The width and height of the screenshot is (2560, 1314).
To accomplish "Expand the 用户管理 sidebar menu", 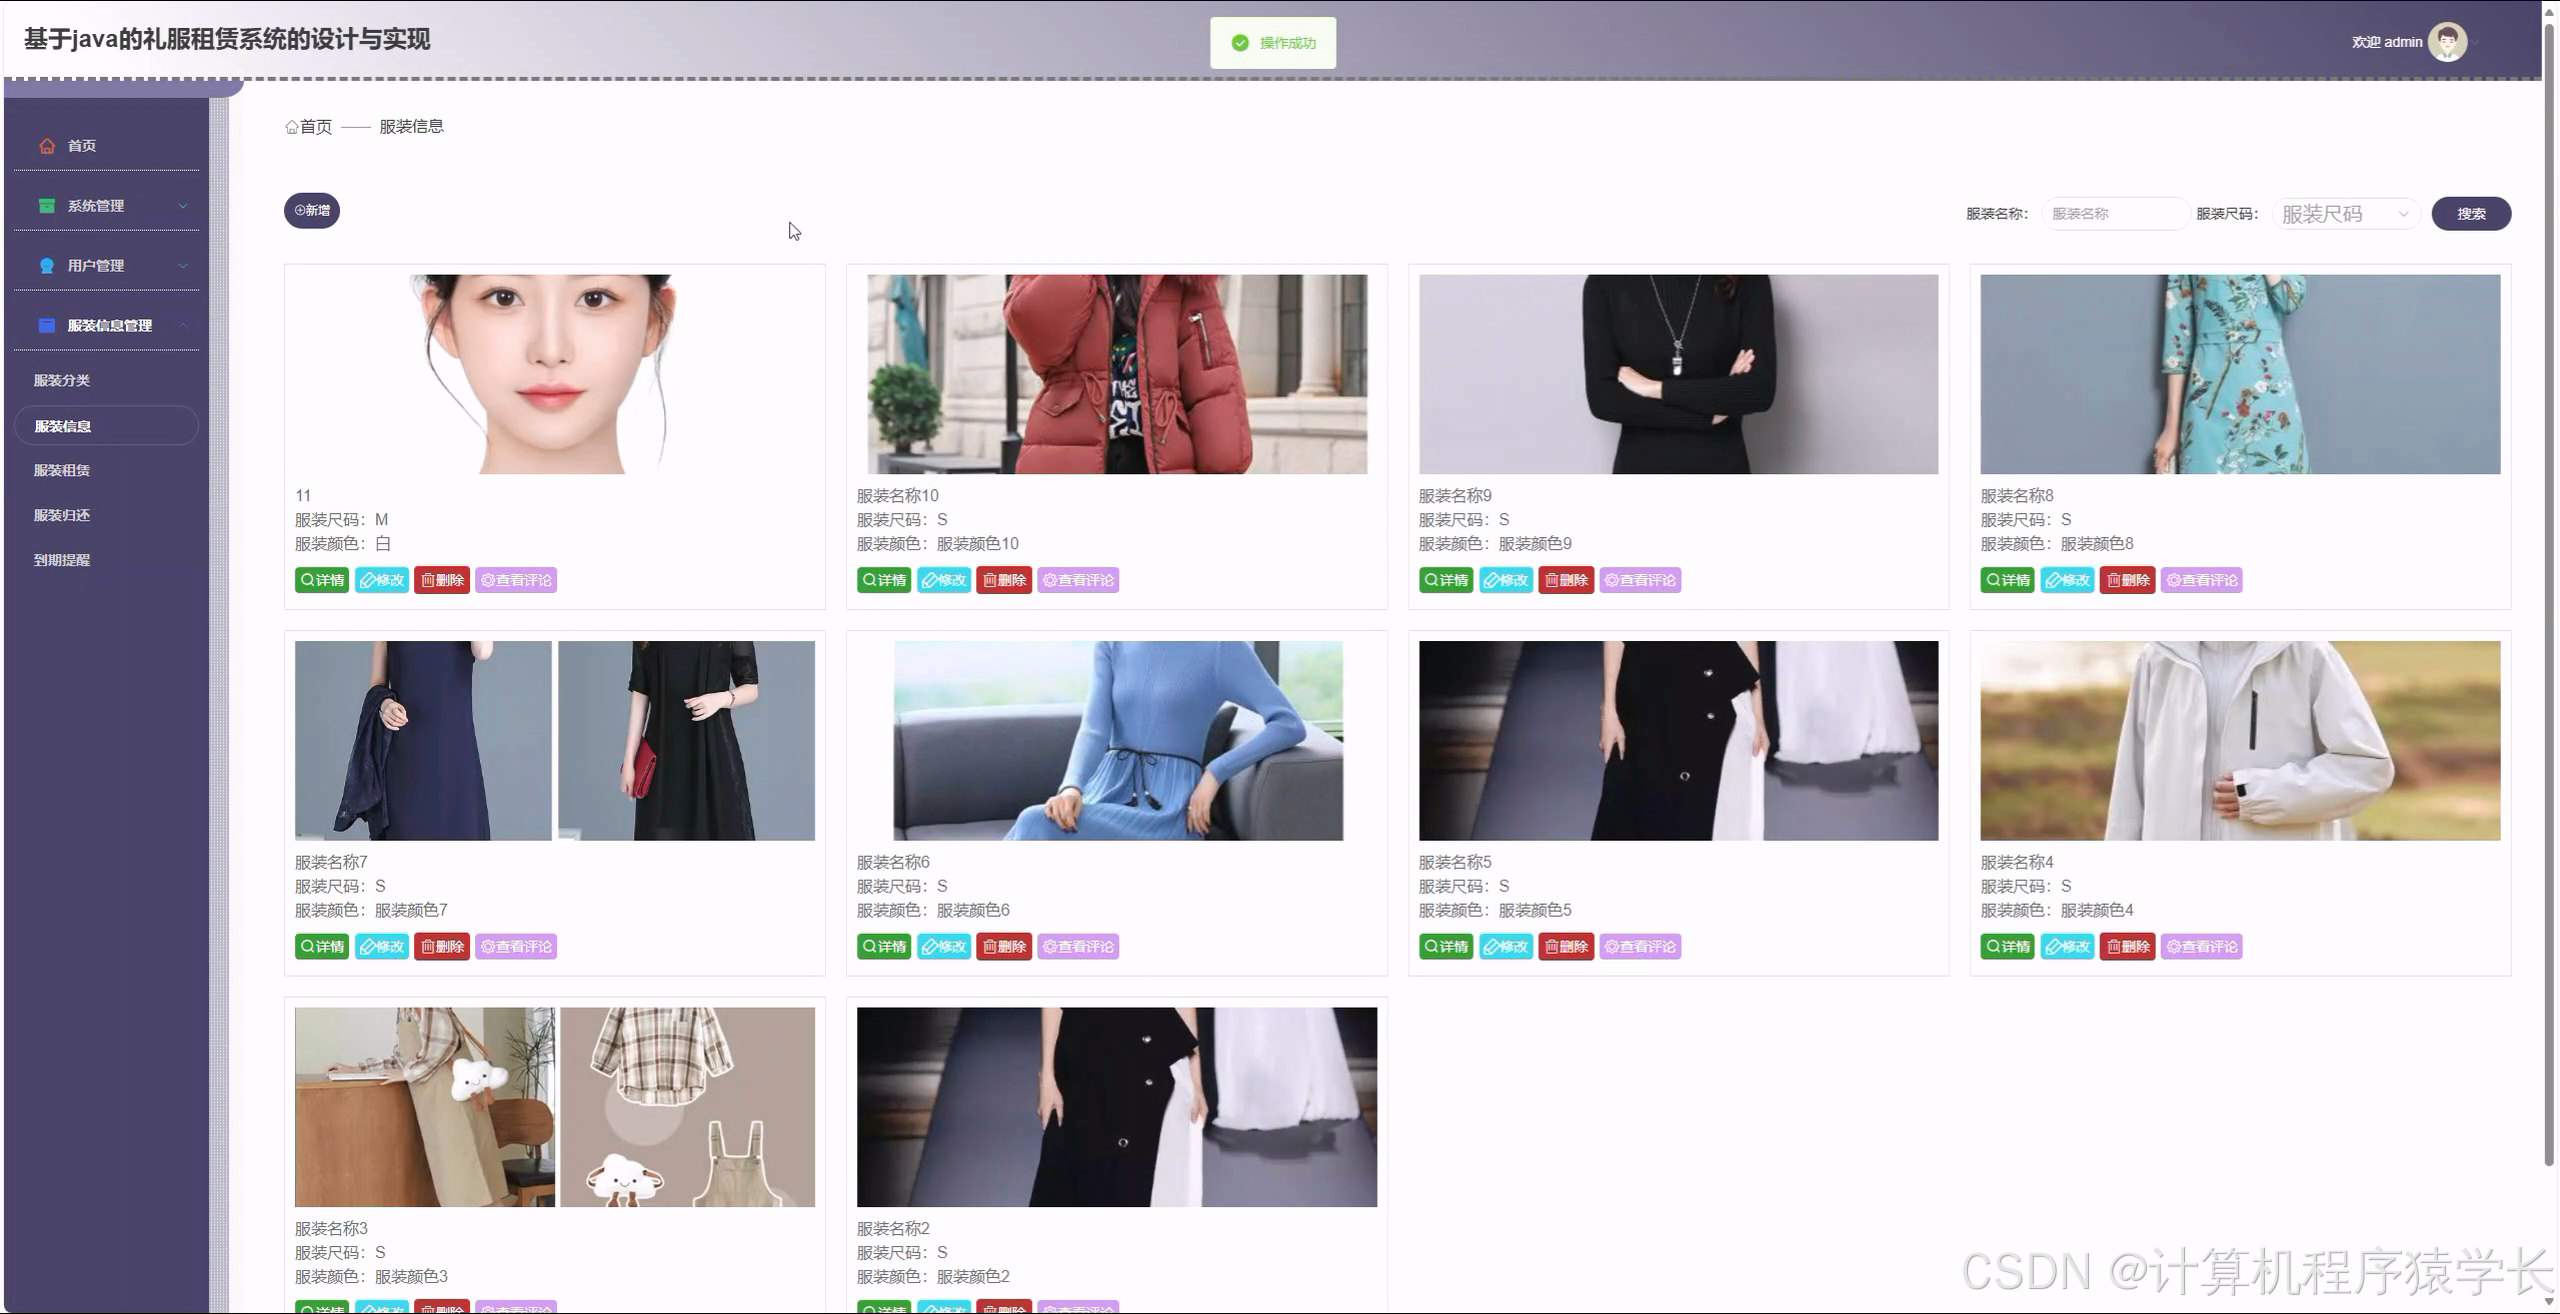I will coord(108,265).
